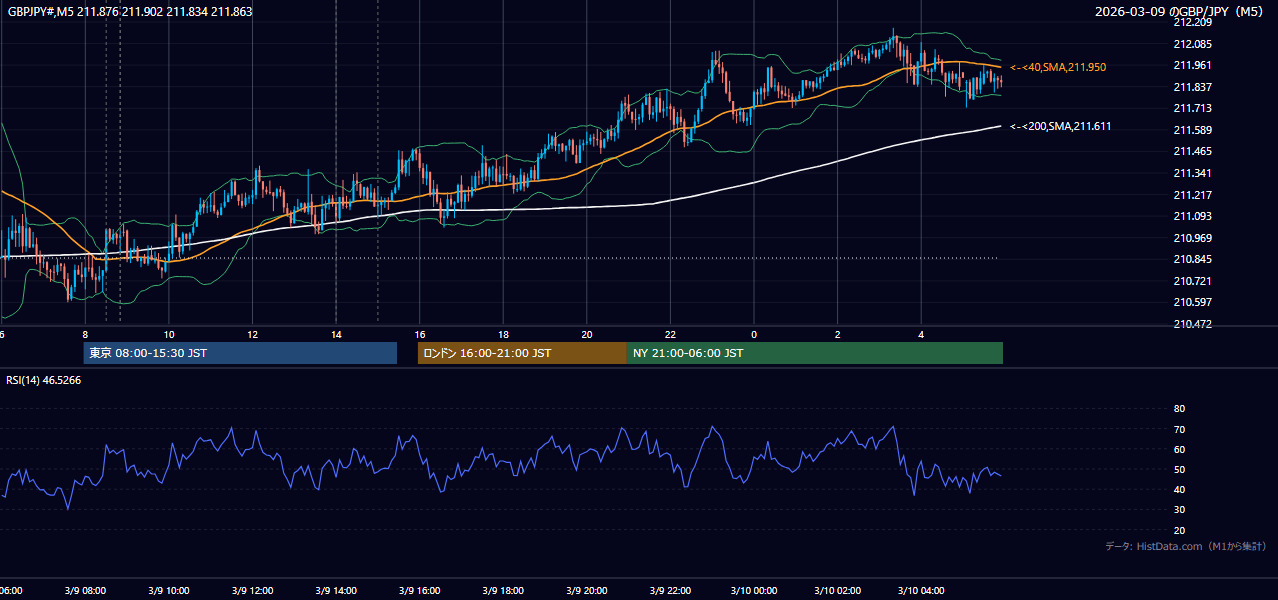This screenshot has width=1278, height=600.
Task: Click the 3/9 22:00 time label
Action: tap(670, 591)
